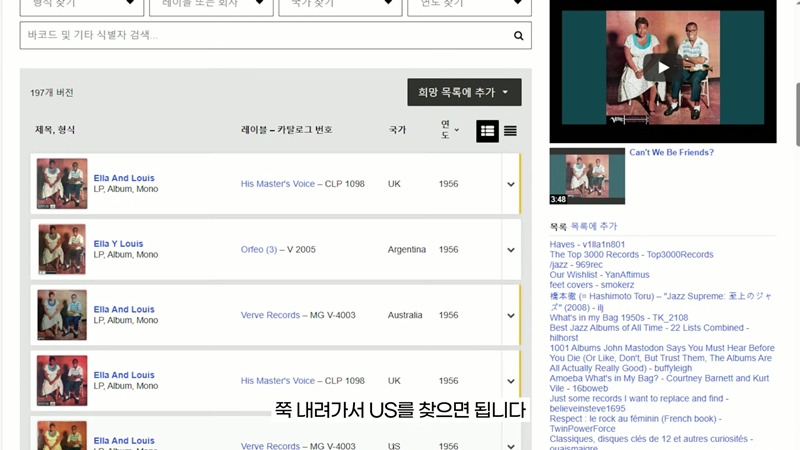Open the Ella Y Louis title link
Image resolution: width=800 pixels, height=450 pixels.
(118, 244)
